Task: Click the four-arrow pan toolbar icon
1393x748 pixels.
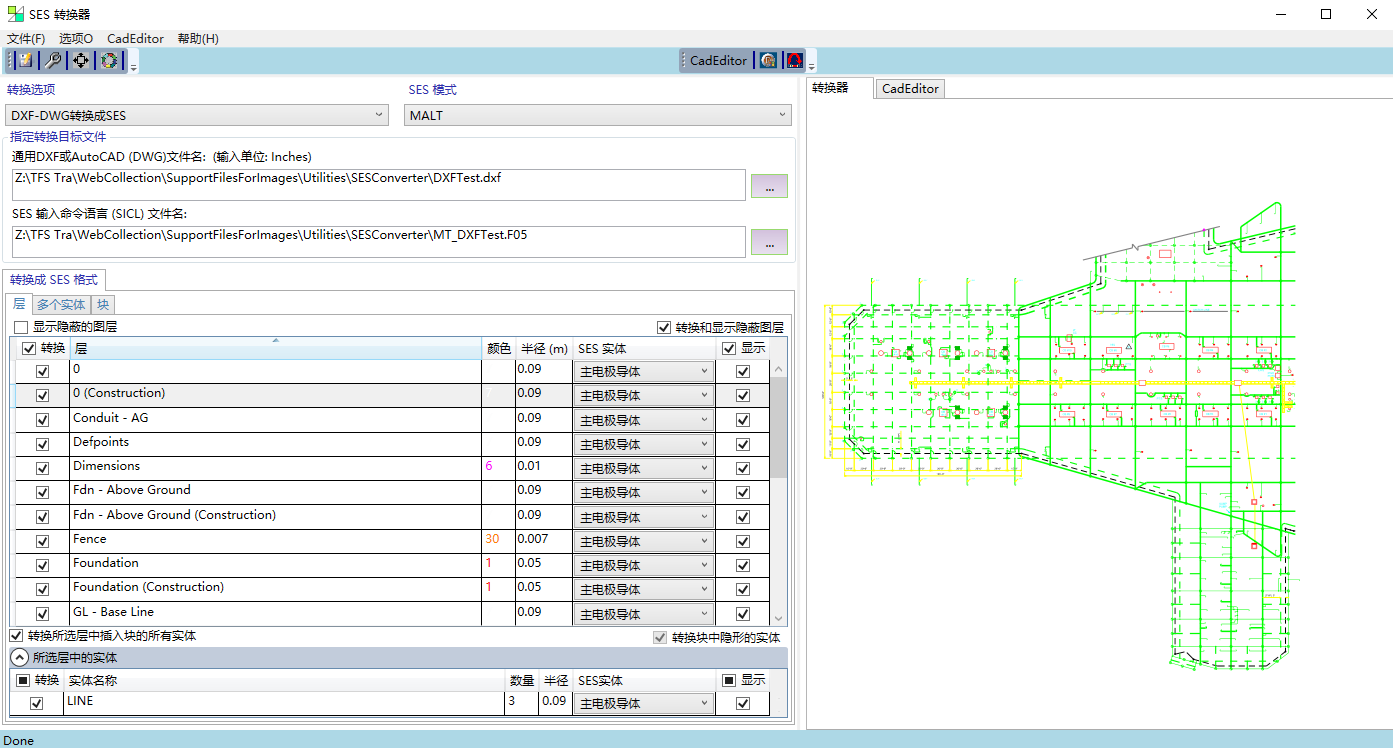Action: pyautogui.click(x=81, y=61)
